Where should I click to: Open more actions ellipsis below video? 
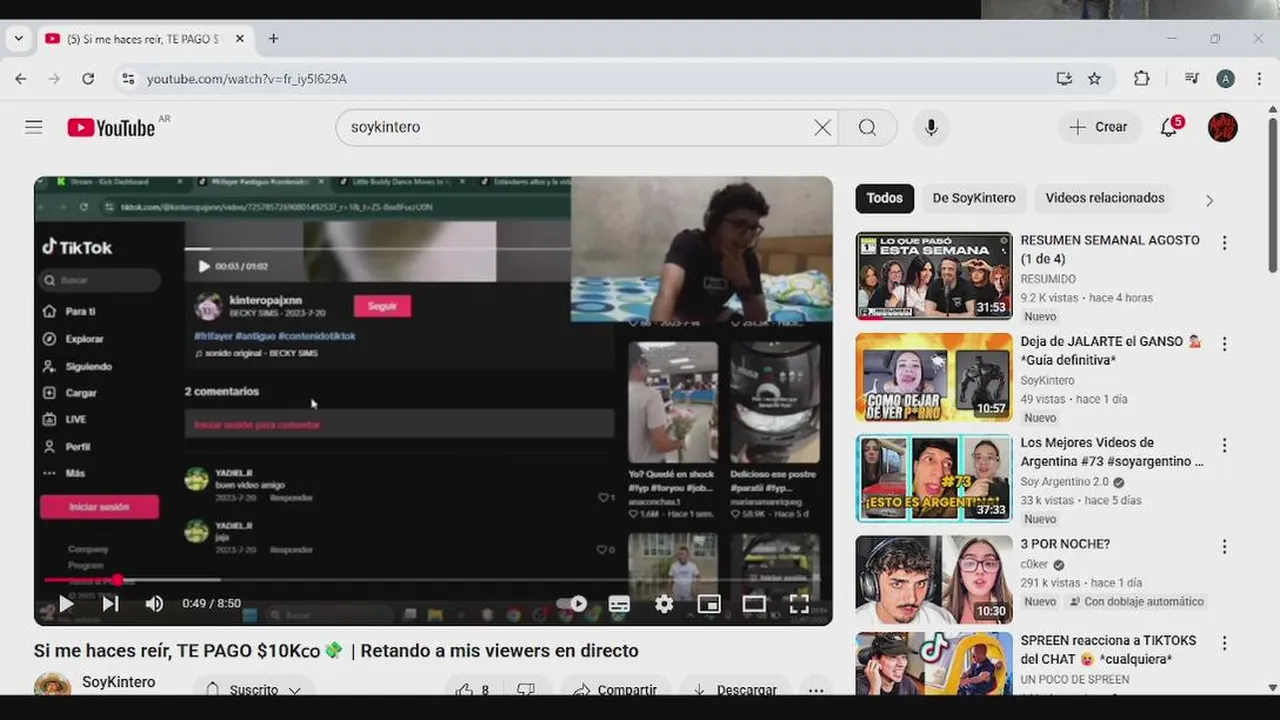(x=816, y=689)
